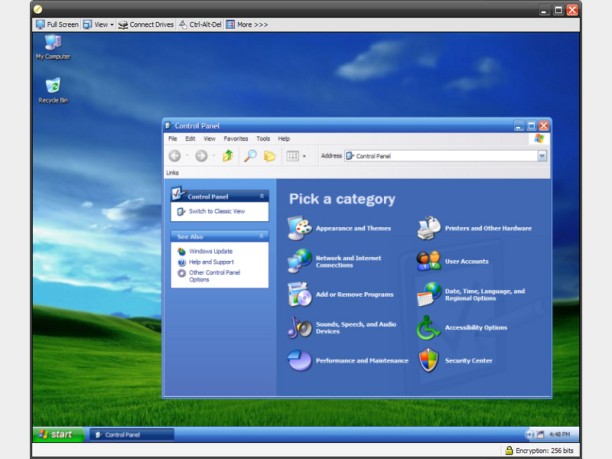Click the Security Center shield icon
Viewport: 612px width, 459px height.
point(429,360)
